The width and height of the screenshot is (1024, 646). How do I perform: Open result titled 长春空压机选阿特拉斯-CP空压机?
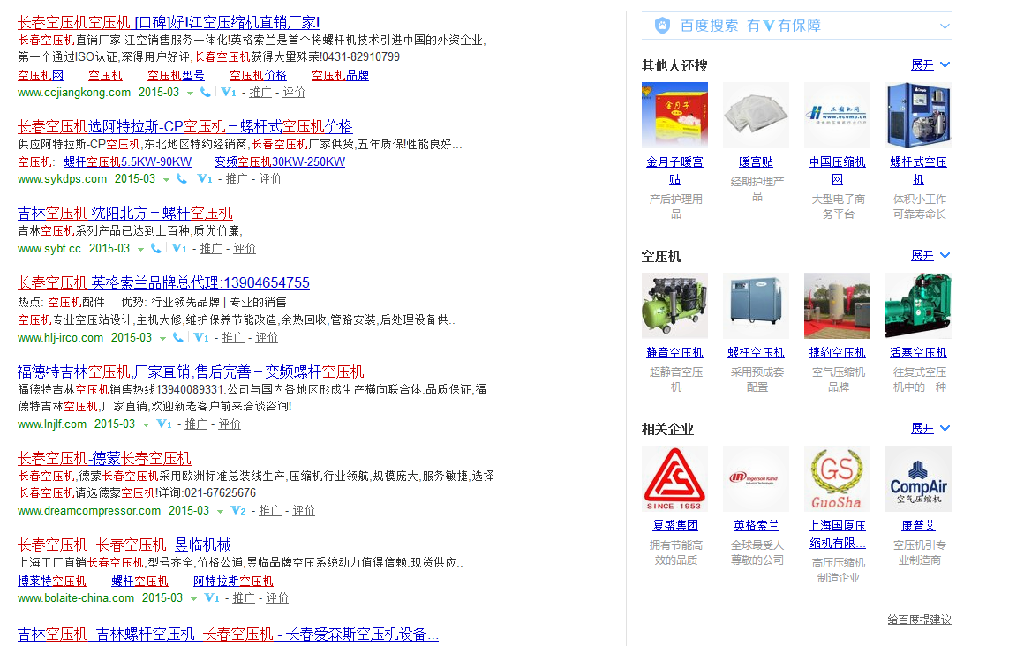[185, 126]
